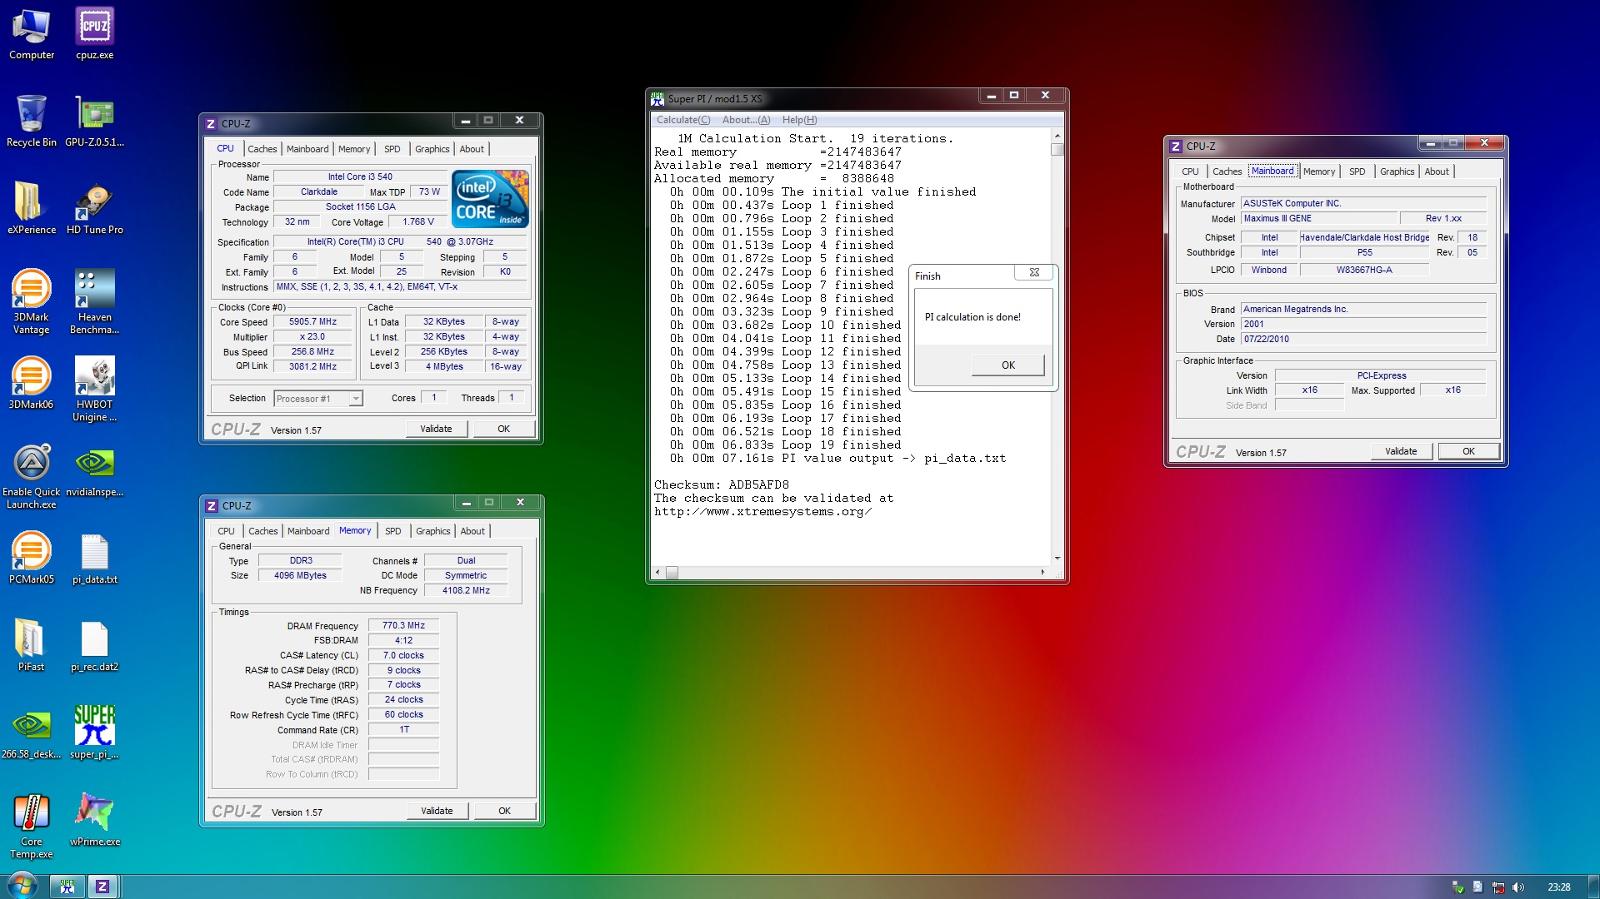Open the PiFast folder icon
1600x899 pixels.
tap(31, 644)
